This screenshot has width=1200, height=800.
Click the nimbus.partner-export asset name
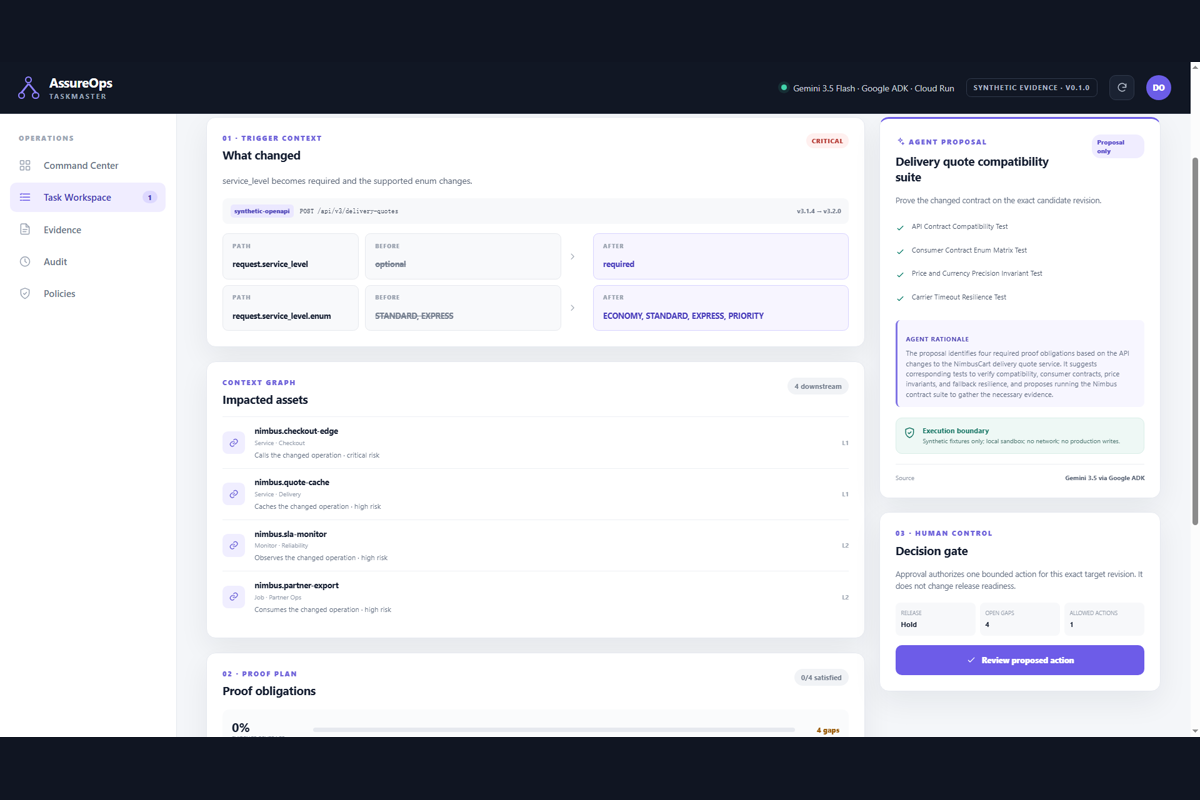[x=296, y=585]
